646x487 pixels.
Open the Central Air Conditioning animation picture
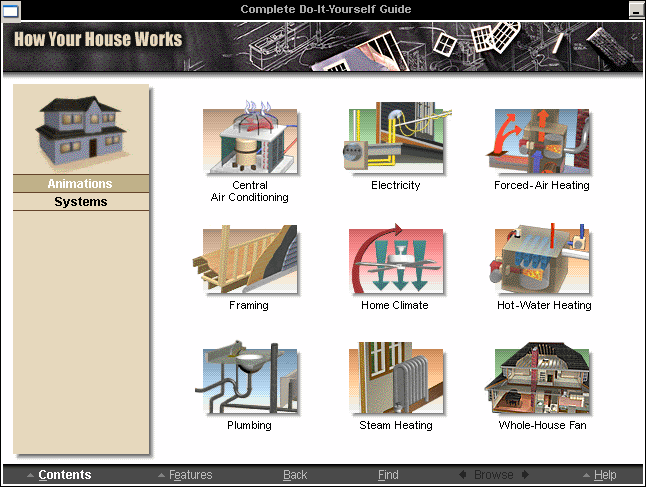tap(250, 138)
